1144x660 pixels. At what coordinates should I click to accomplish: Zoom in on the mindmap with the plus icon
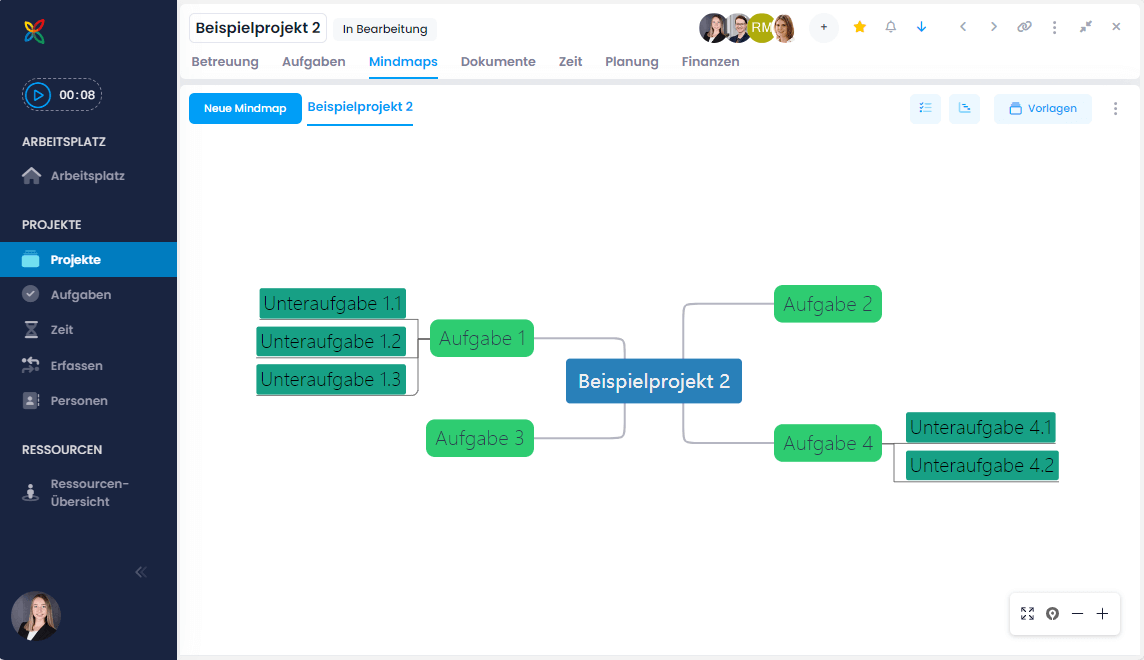(1102, 613)
